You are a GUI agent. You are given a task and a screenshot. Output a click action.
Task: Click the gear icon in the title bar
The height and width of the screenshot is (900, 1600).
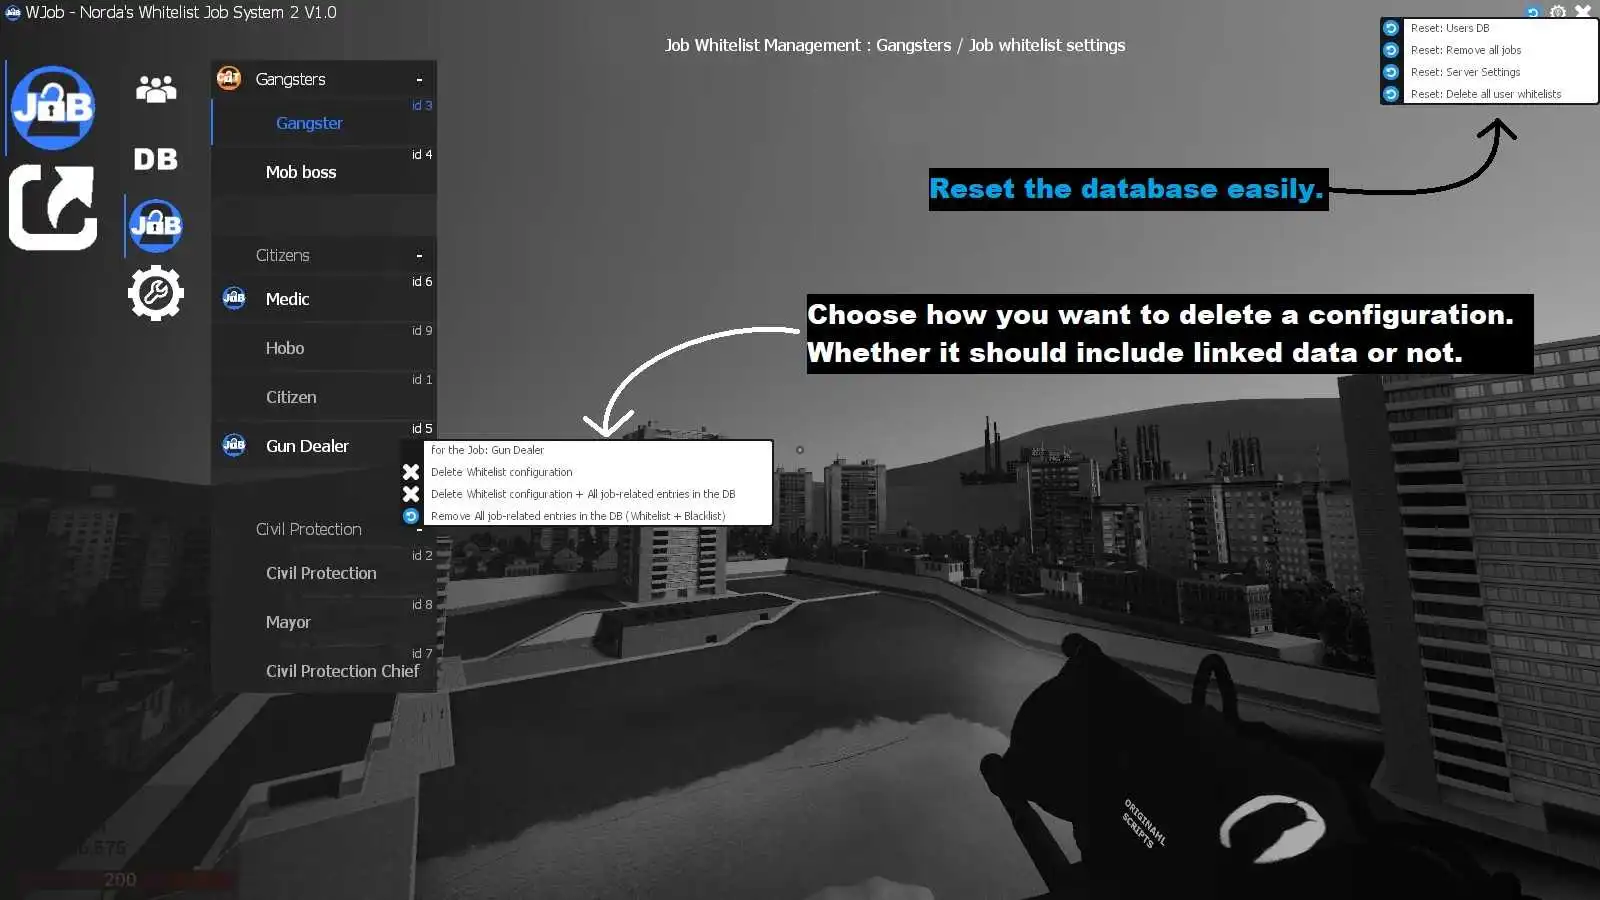click(1558, 12)
